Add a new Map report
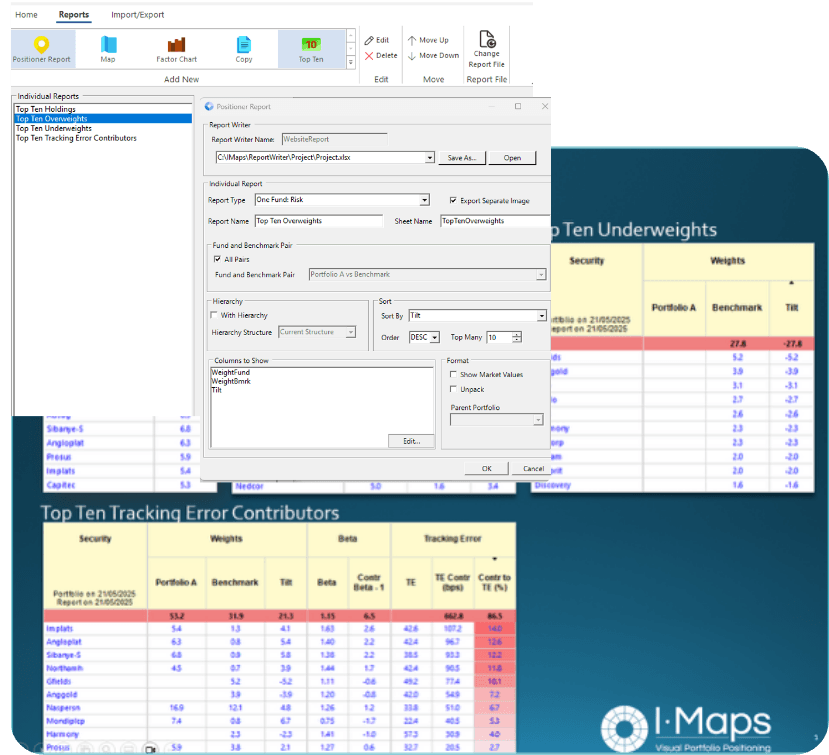The width and height of the screenshot is (829, 755). 108,49
